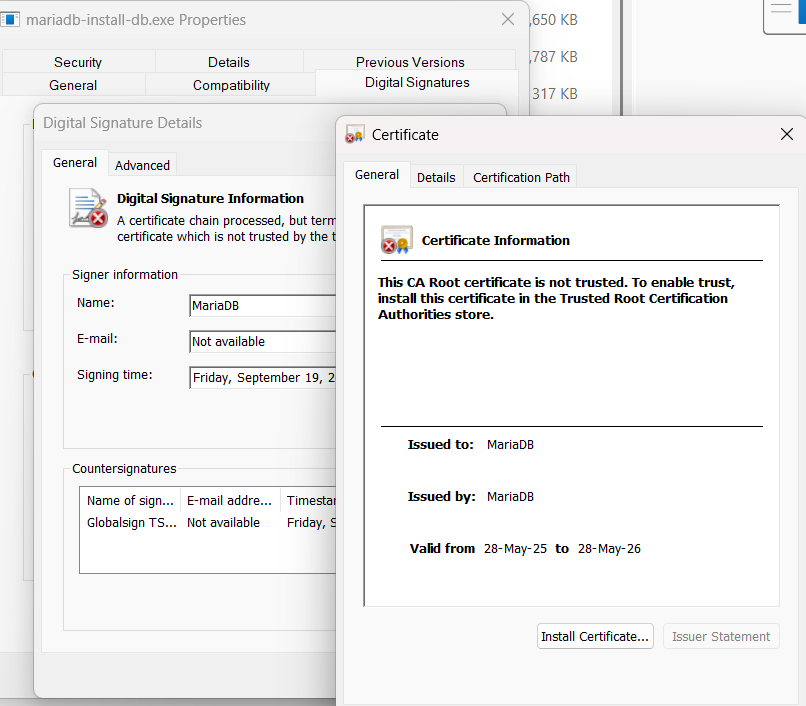
Task: Click the untrusted certificate icon in Certificate Information
Action: (396, 240)
